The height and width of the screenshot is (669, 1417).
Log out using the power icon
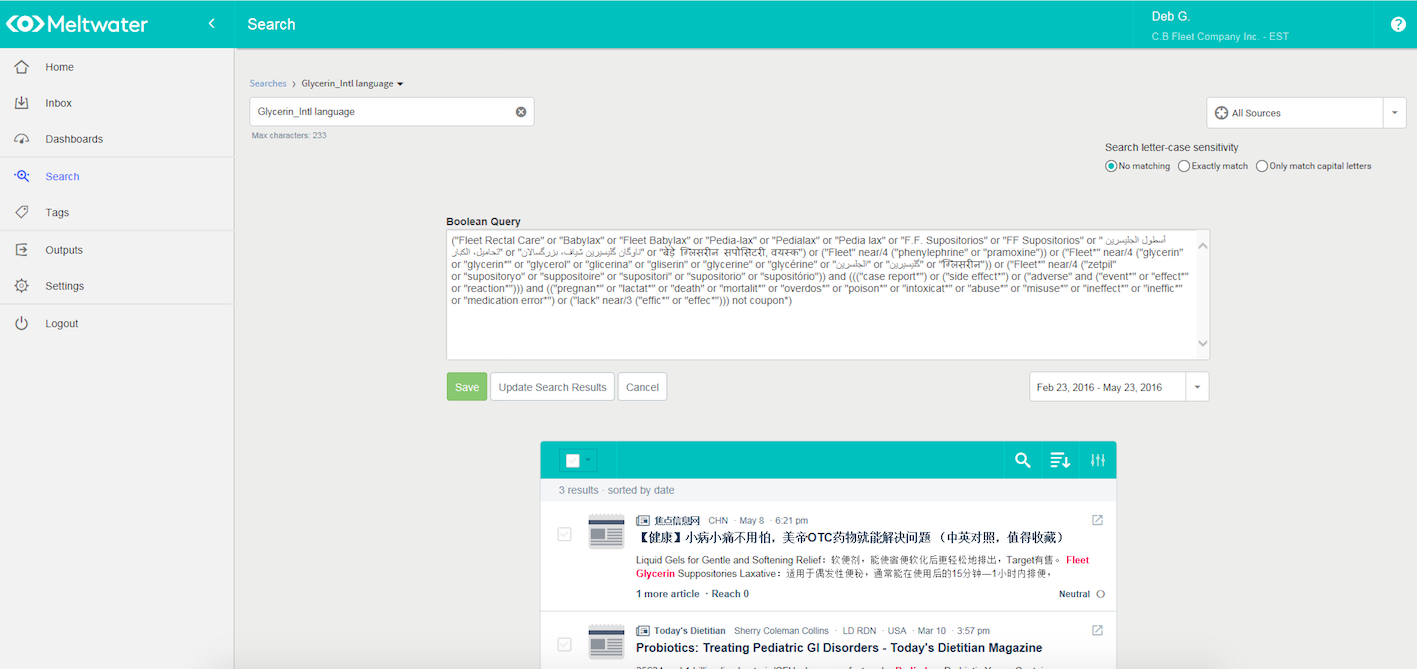click(22, 323)
